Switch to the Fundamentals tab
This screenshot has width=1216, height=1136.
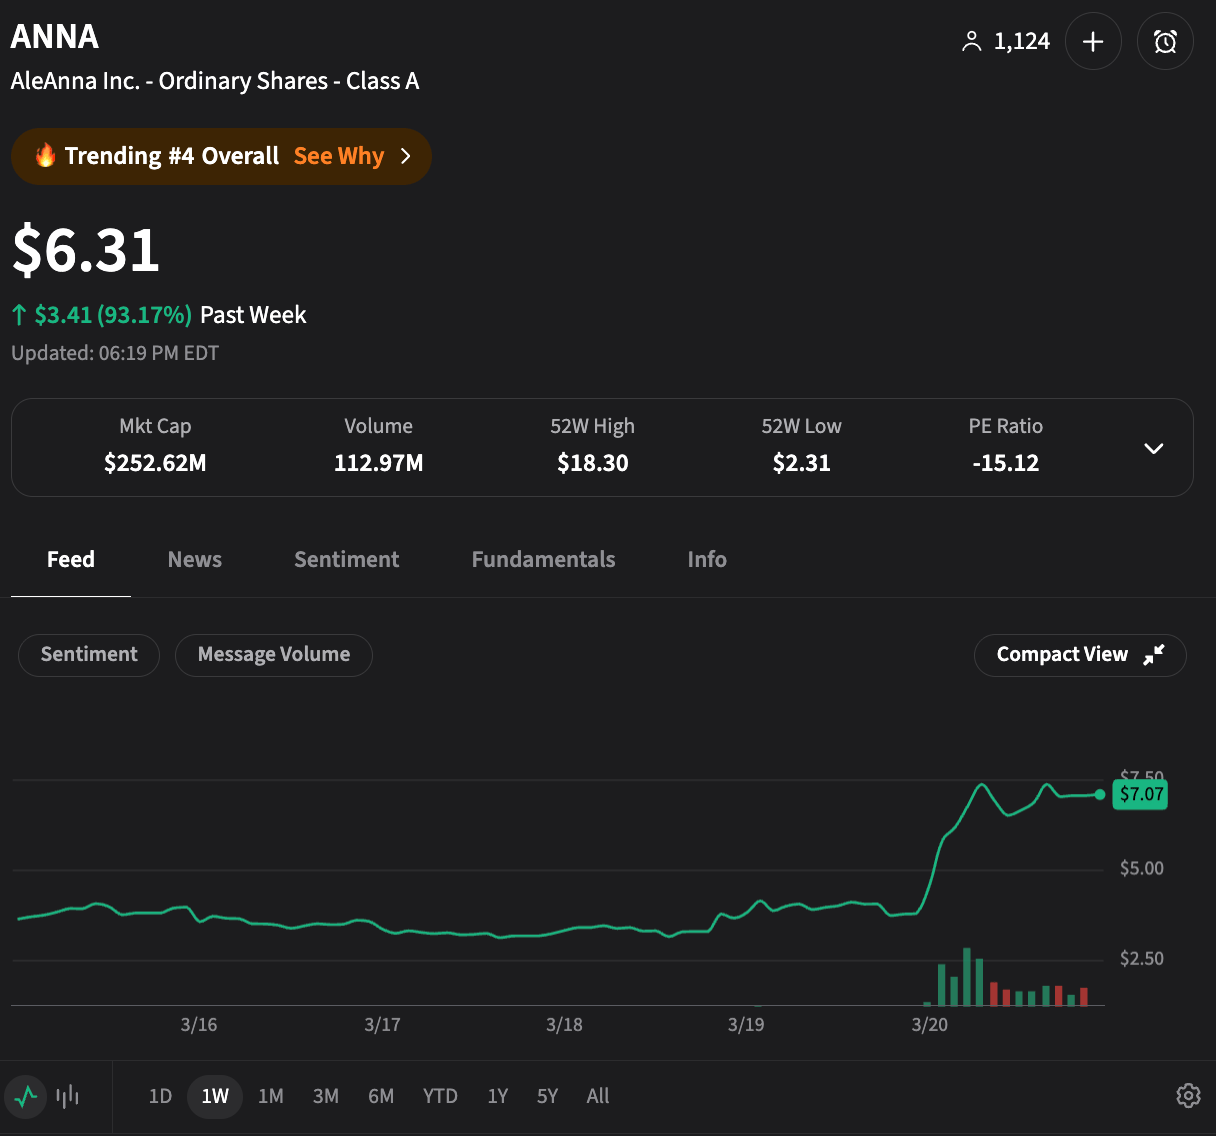(x=543, y=560)
